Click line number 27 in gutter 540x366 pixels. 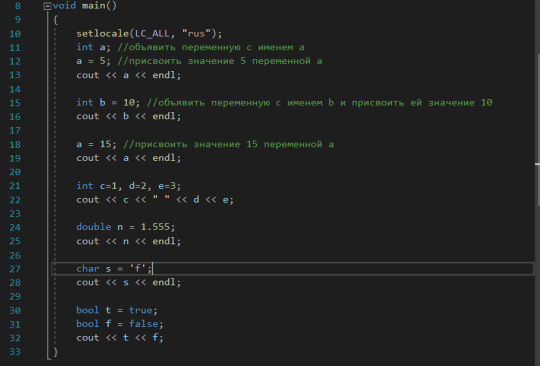[15, 269]
